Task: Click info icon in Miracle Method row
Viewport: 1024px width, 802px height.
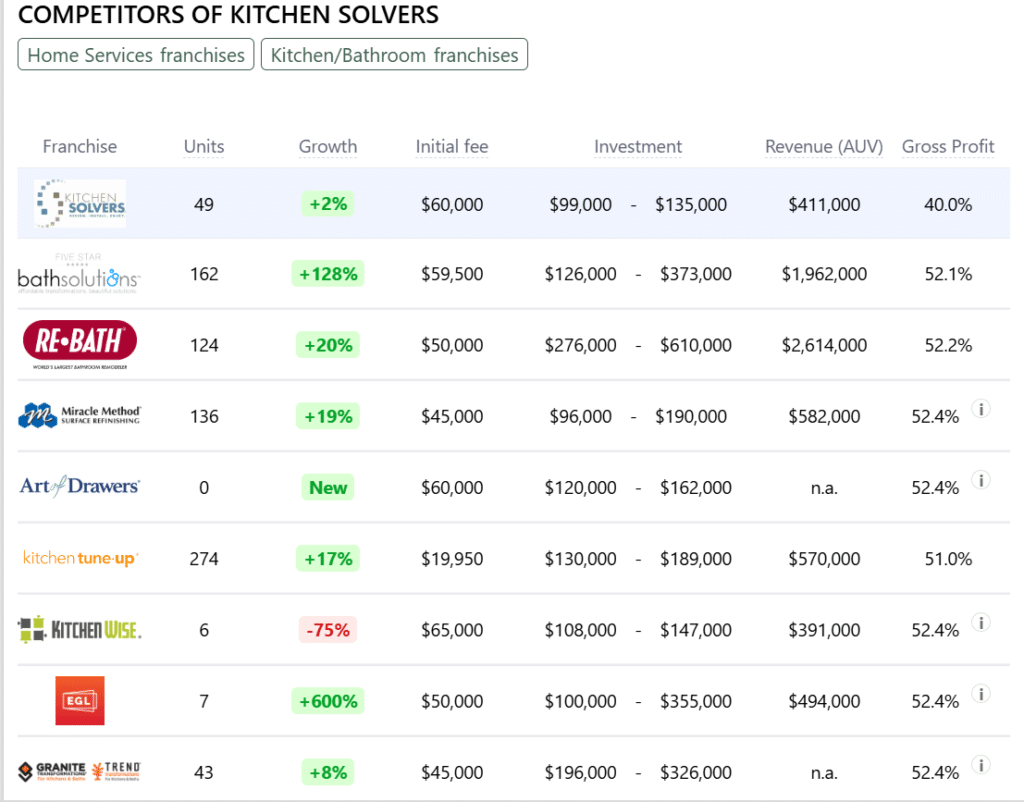Action: [x=980, y=409]
